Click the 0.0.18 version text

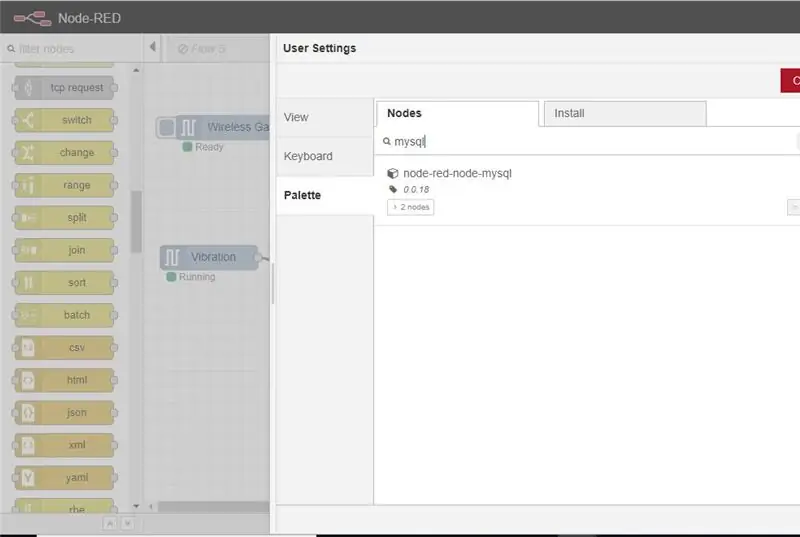tap(416, 189)
